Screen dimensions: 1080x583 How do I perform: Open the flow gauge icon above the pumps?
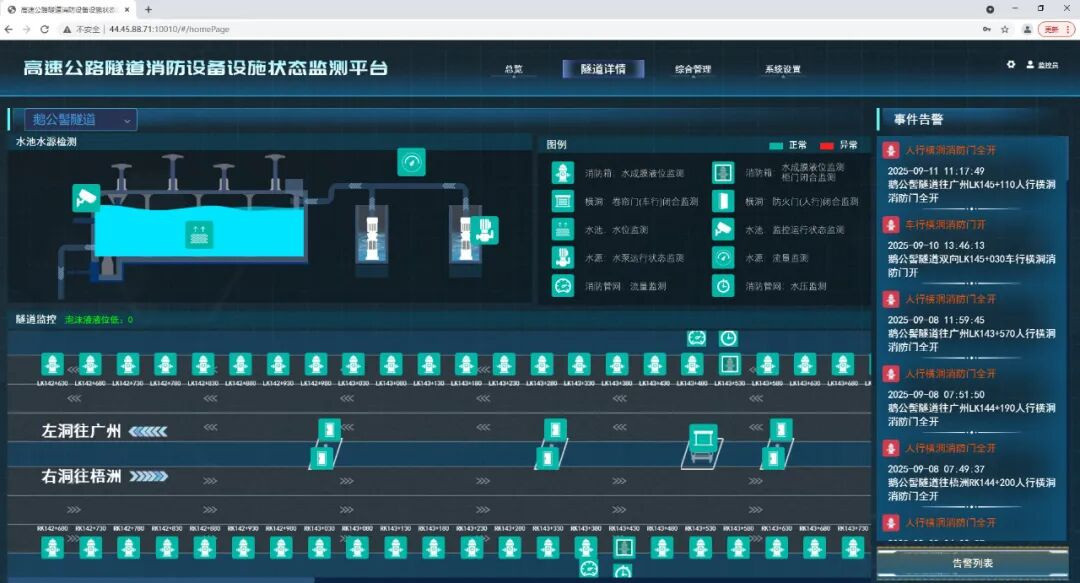point(411,161)
